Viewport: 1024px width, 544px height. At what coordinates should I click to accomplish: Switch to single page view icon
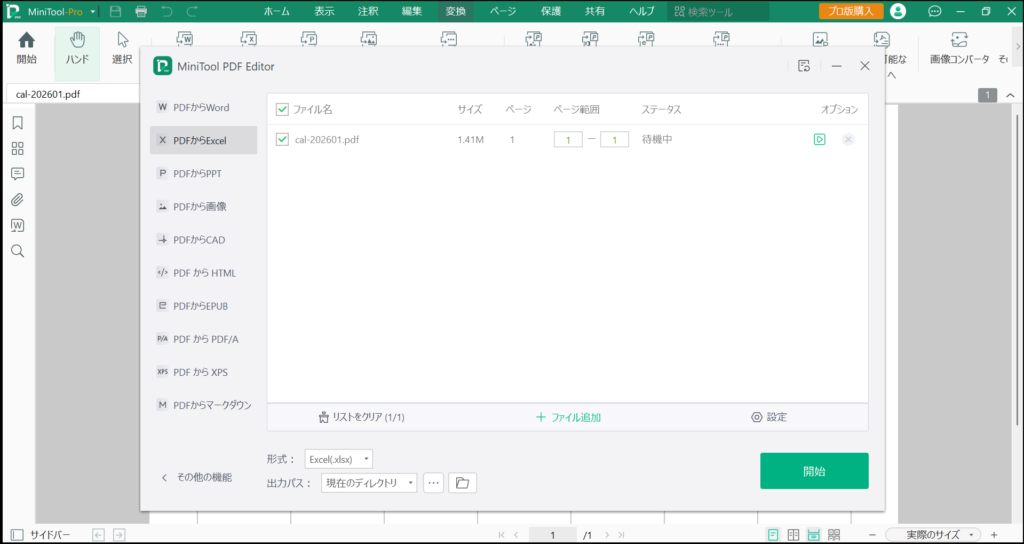point(773,534)
